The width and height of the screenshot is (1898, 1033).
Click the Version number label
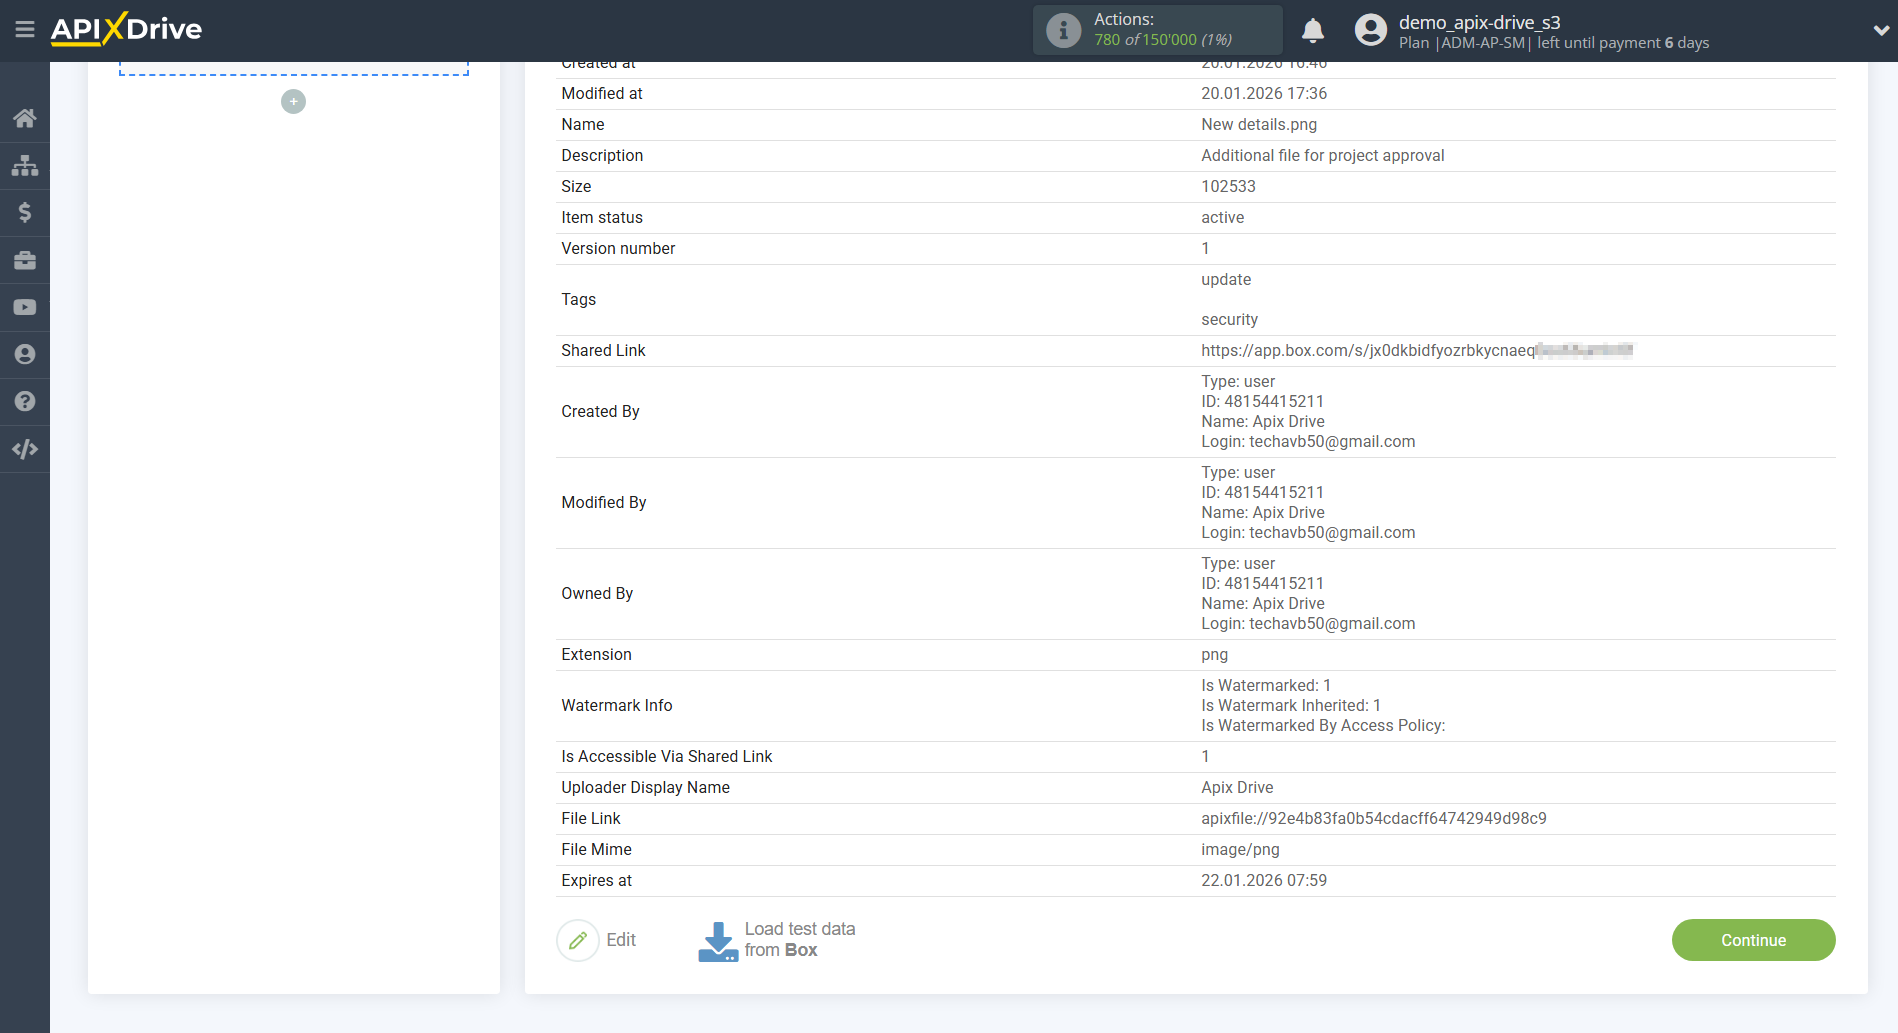(x=618, y=248)
